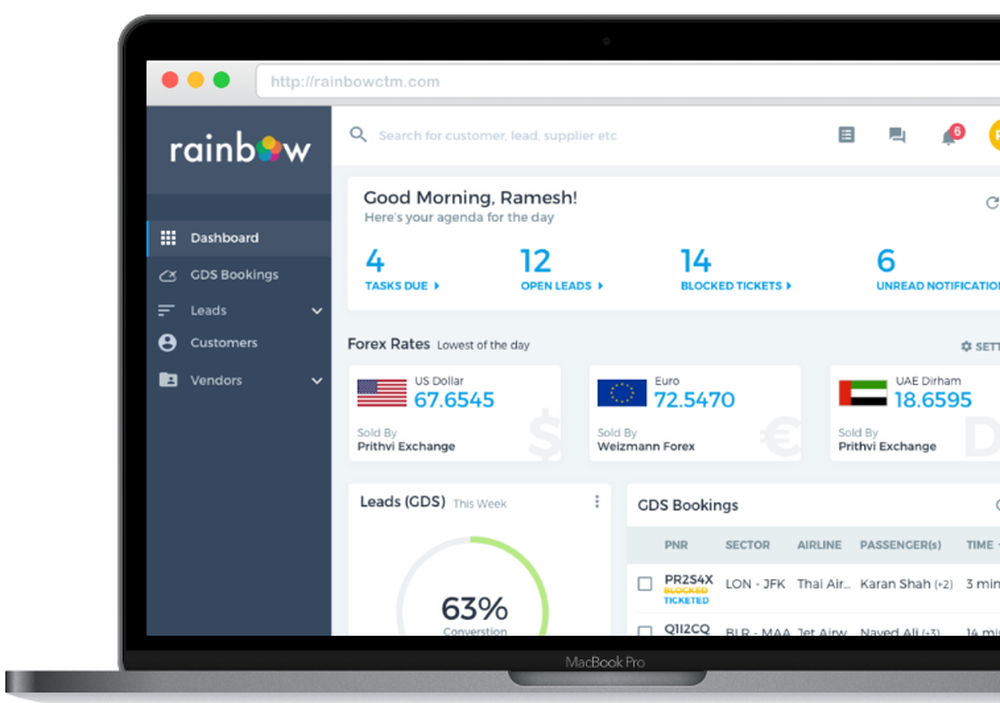Select the Customers sidebar icon
1000x703 pixels.
[168, 343]
